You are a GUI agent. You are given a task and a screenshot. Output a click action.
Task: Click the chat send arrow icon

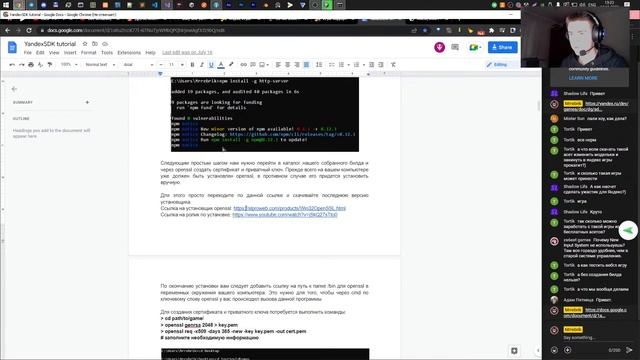[x=629, y=350]
